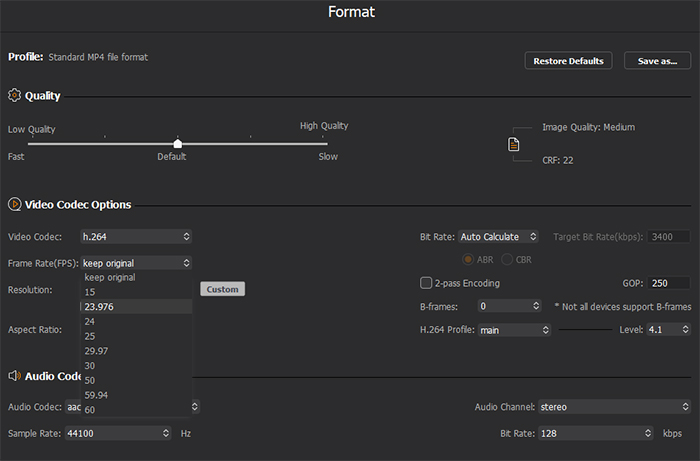Viewport: 700px width, 461px height.
Task: Select the ABR radio button
Action: click(x=467, y=259)
